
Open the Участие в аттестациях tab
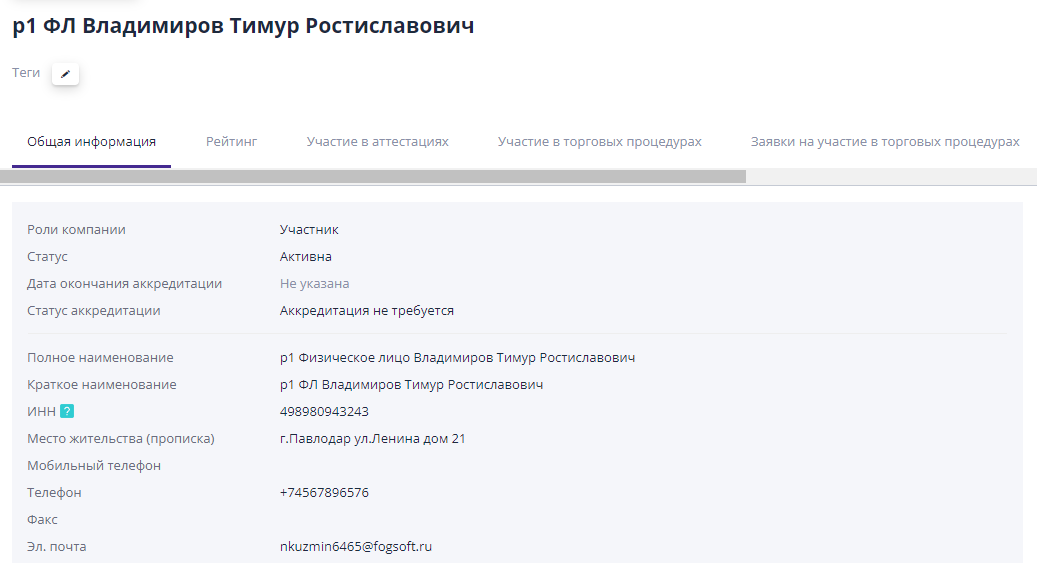click(377, 141)
